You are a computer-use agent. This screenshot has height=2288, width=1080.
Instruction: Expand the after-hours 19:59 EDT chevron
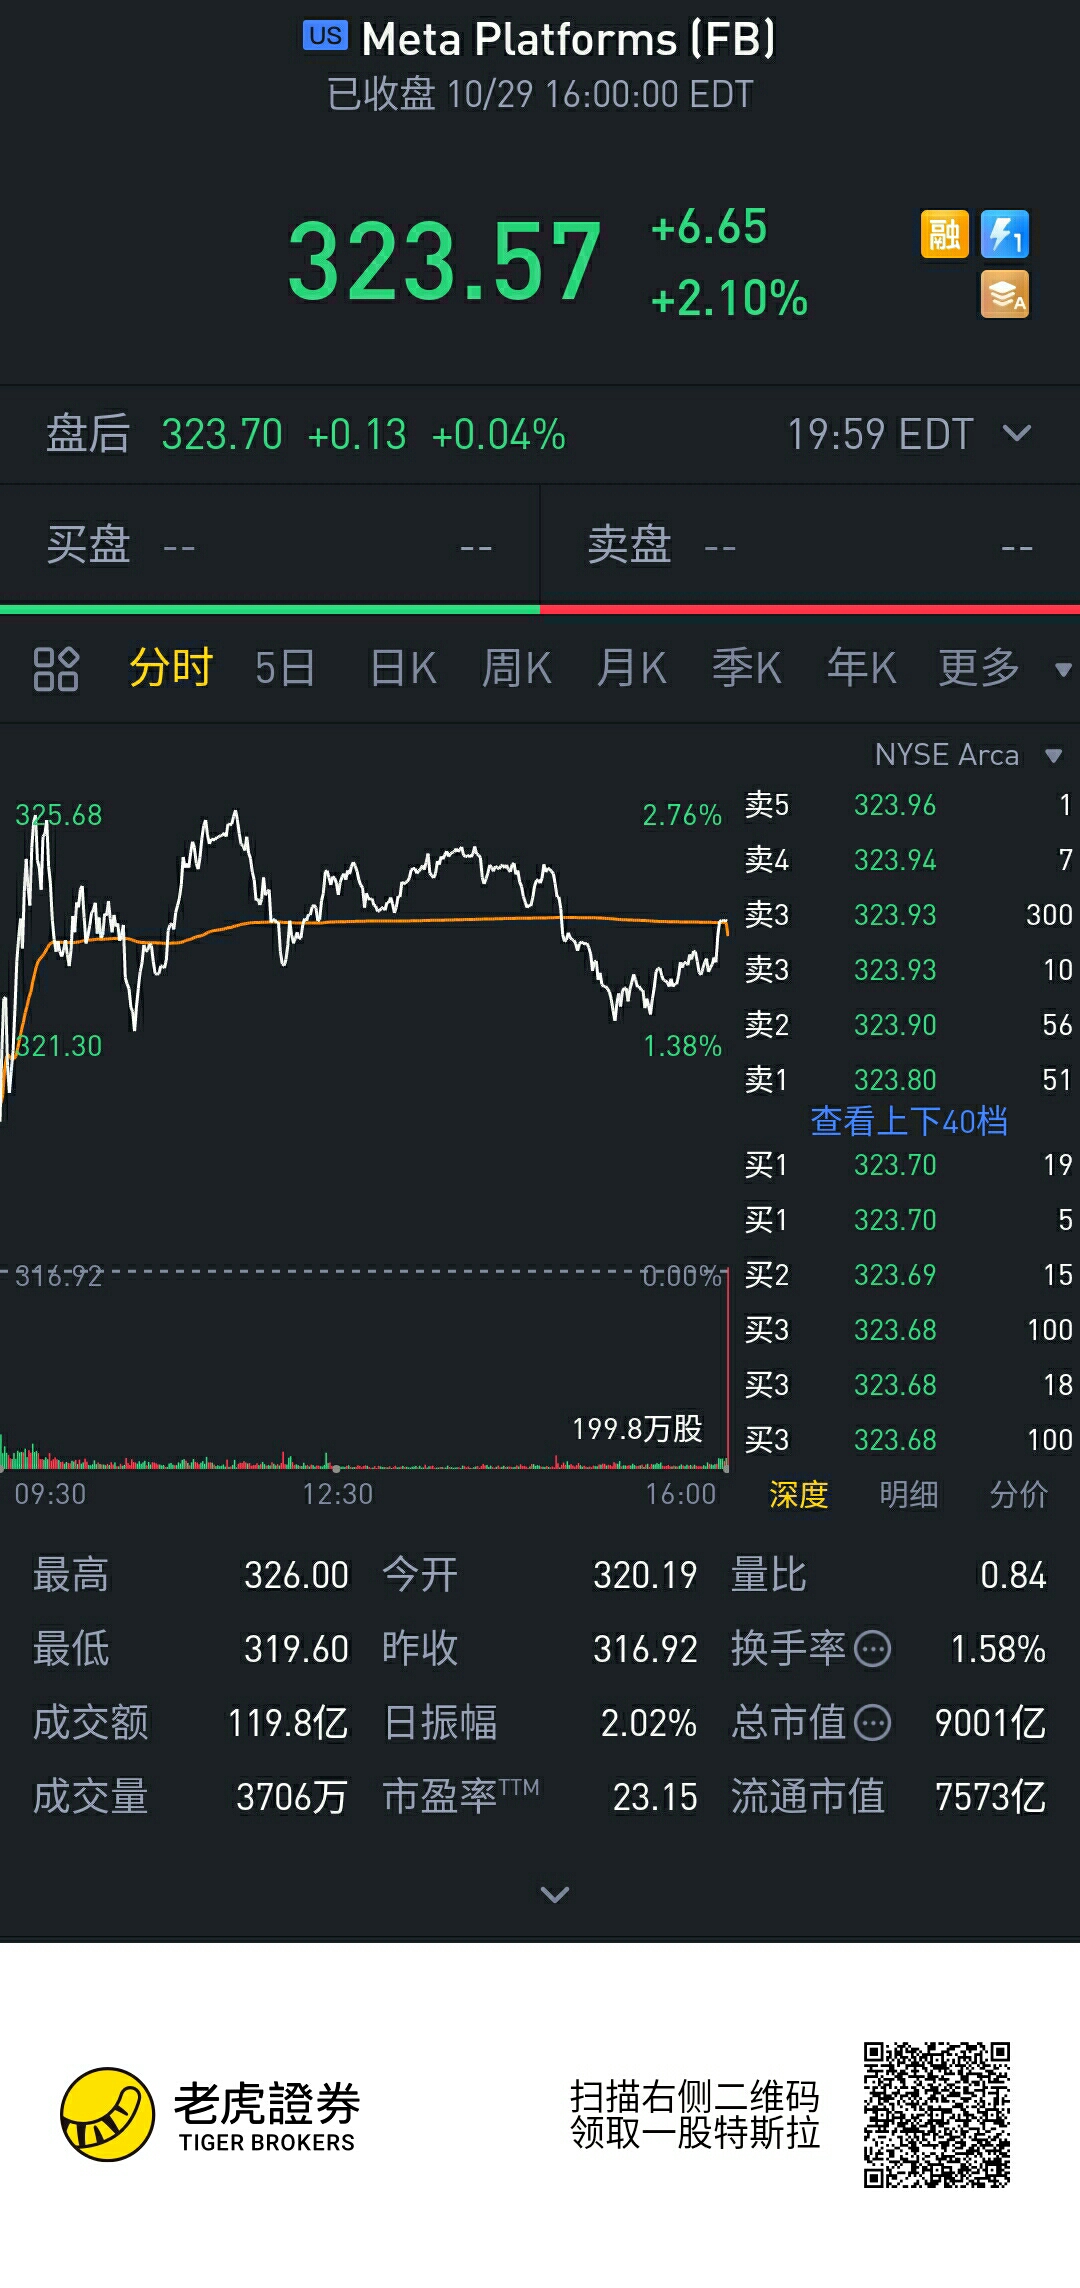coord(1017,433)
